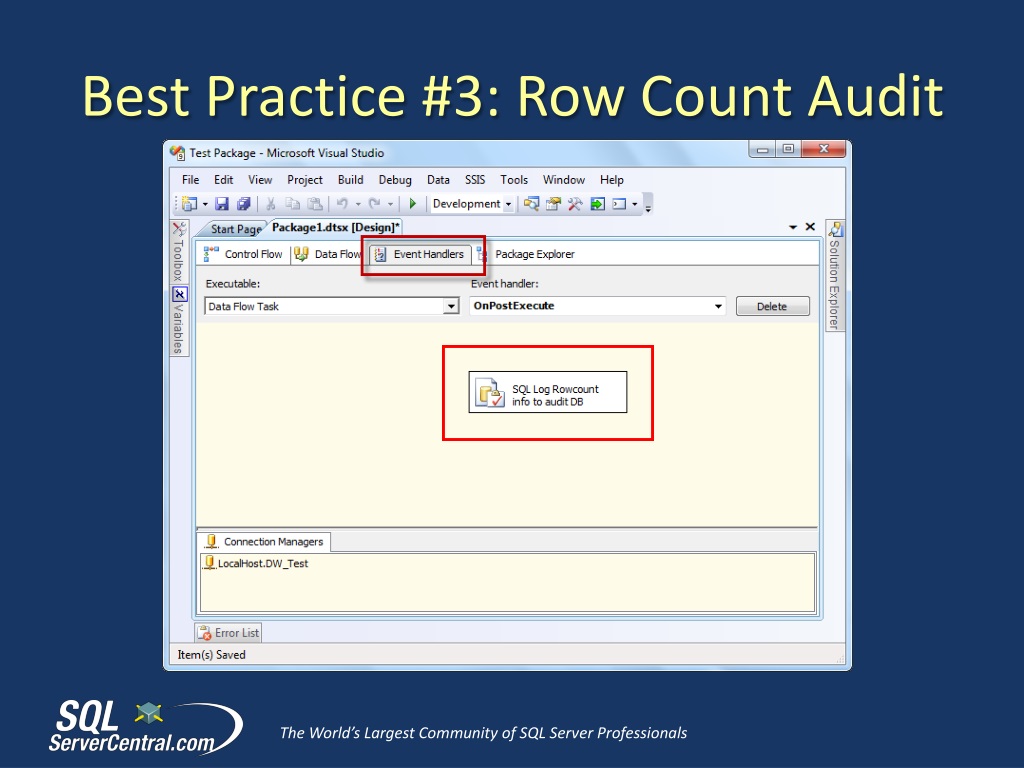This screenshot has height=768, width=1024.
Task: Open the Error List panel tab
Action: [x=229, y=633]
